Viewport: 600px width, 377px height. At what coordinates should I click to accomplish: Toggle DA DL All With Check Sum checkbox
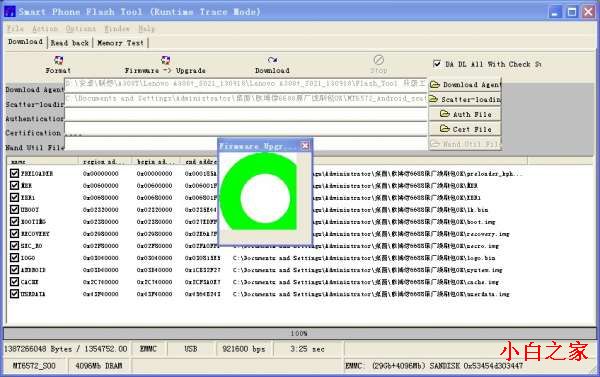437,64
